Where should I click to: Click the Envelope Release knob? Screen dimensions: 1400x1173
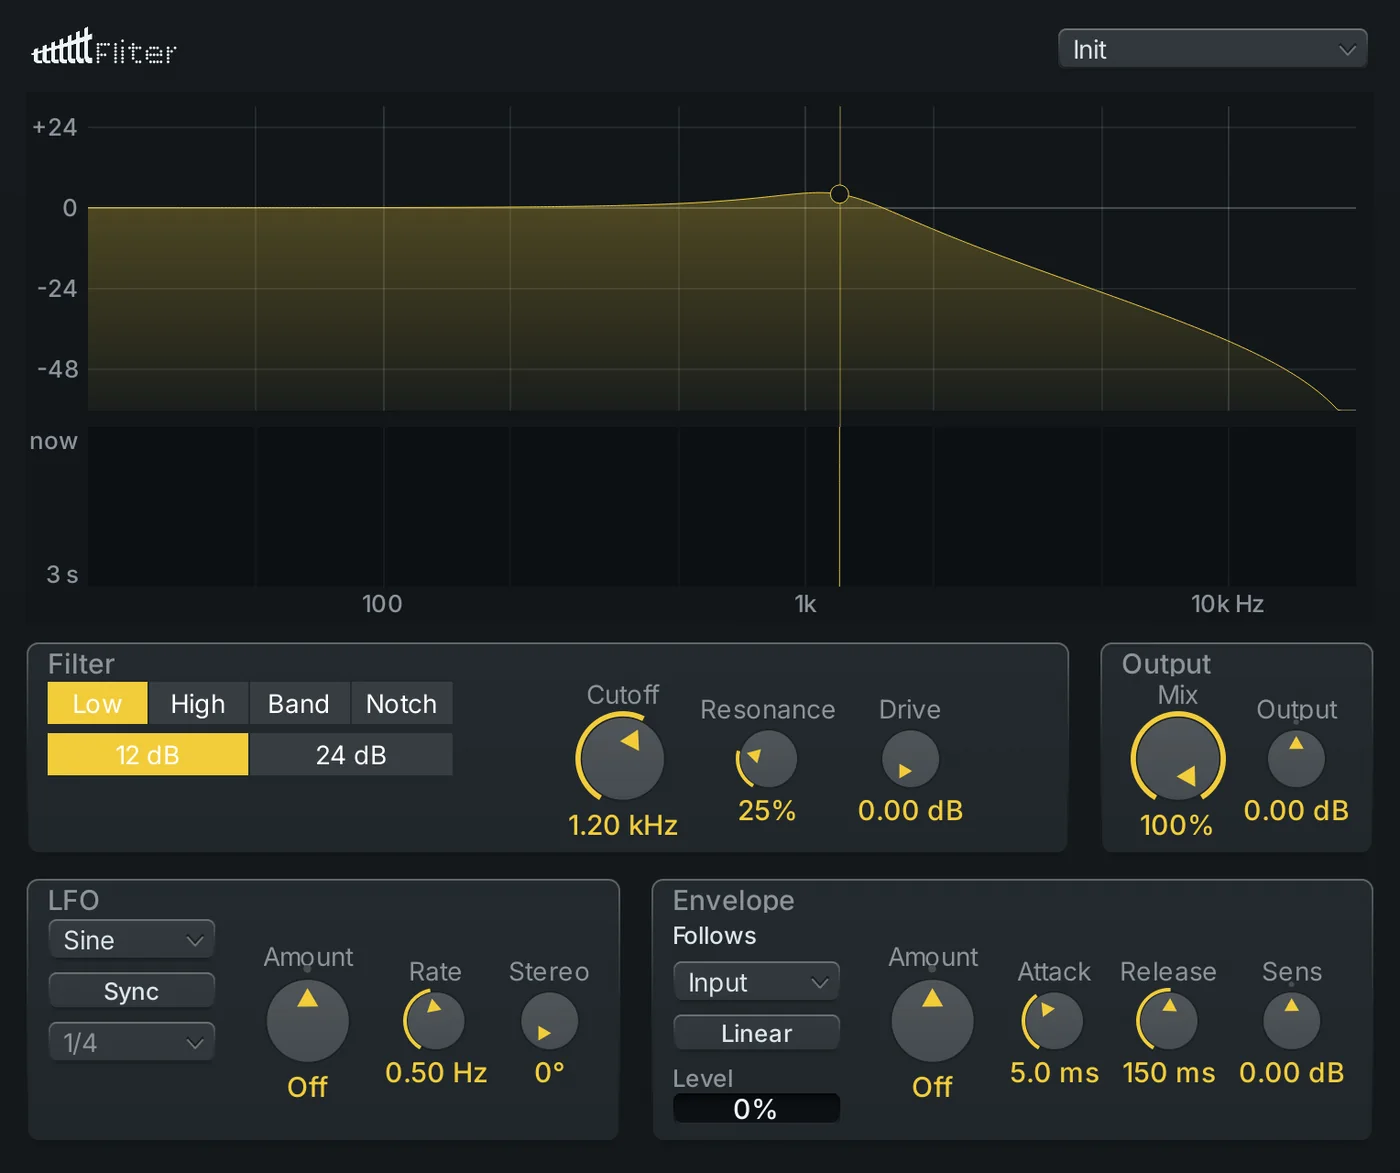coord(1168,1021)
